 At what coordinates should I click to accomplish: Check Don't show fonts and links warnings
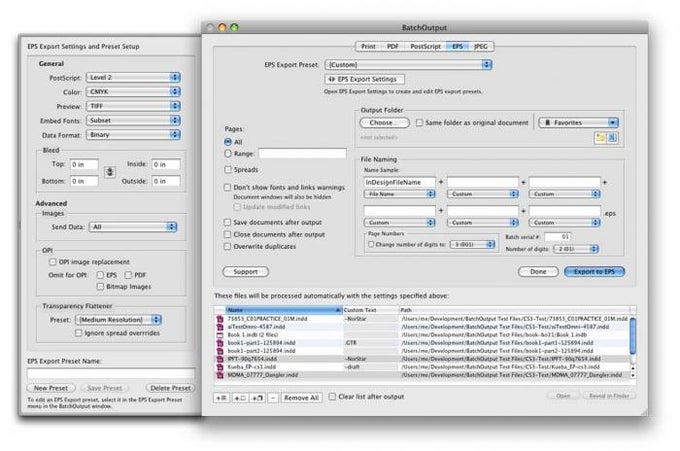tap(227, 187)
